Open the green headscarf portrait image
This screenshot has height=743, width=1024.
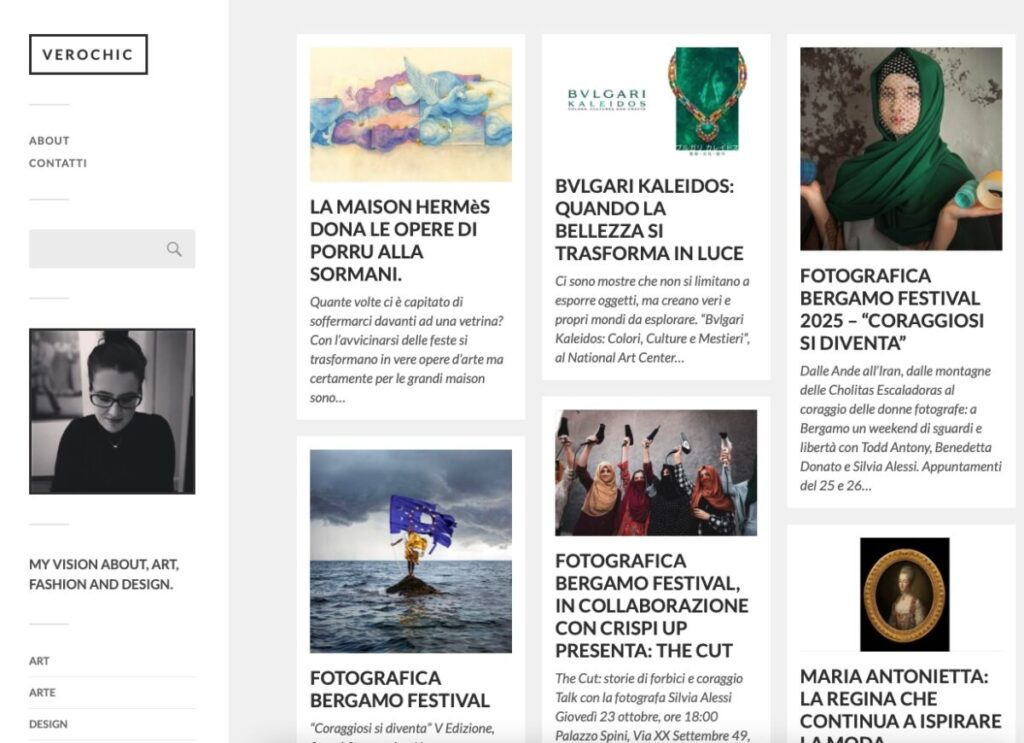pyautogui.click(x=901, y=149)
